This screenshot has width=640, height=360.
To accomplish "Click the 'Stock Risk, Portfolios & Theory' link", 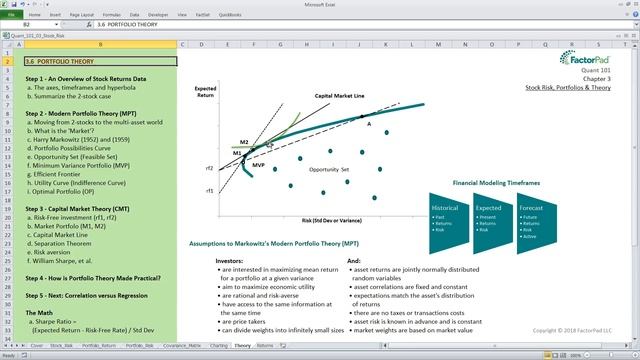I will pos(568,87).
